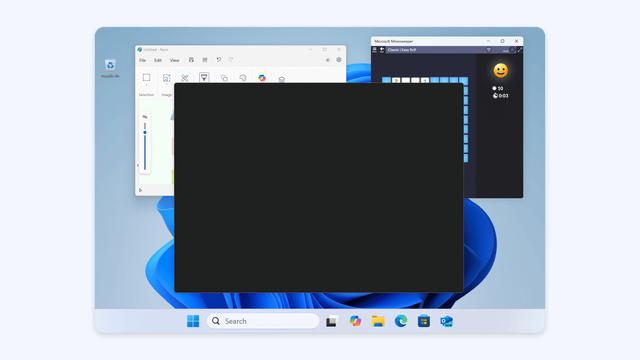Open the File menu in Paint
The image size is (640, 360).
pos(142,60)
